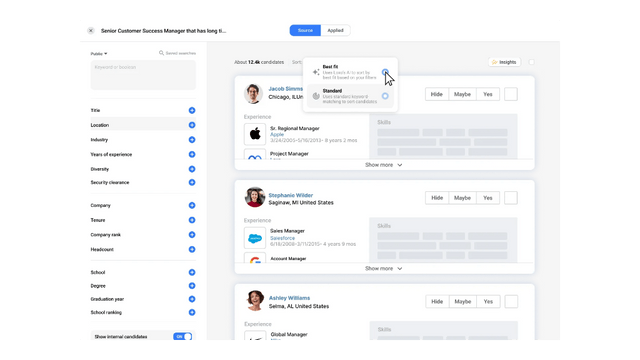Click the Insights button
640x360 pixels.
504,62
